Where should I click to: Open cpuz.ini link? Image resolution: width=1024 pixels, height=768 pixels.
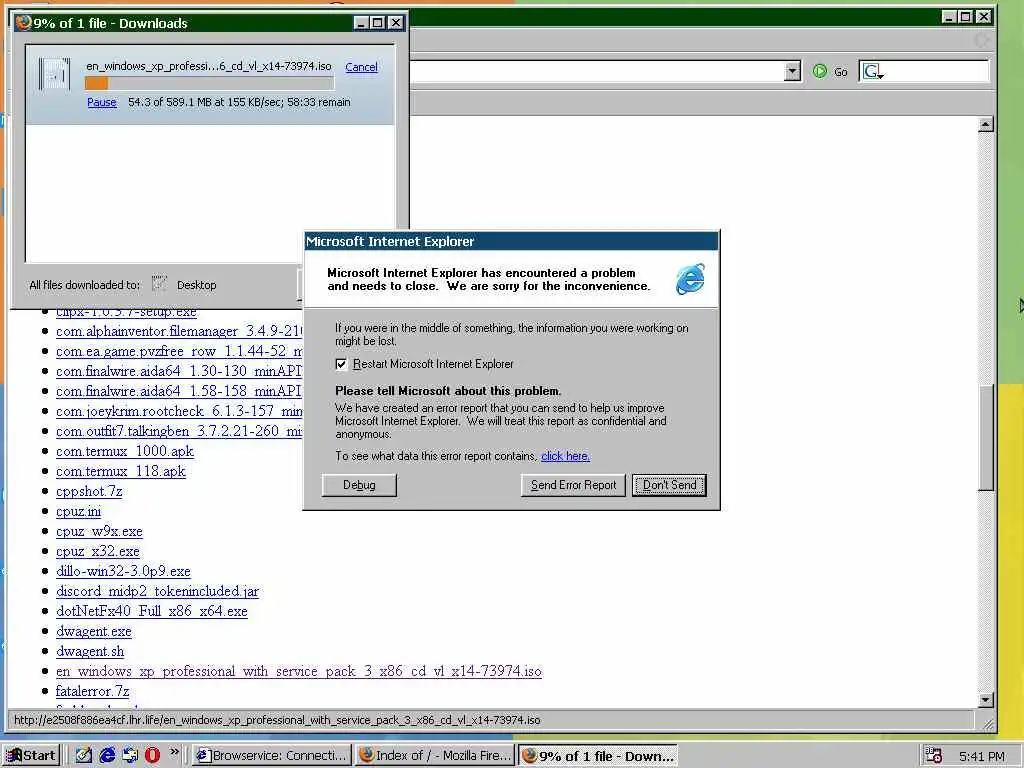click(78, 511)
